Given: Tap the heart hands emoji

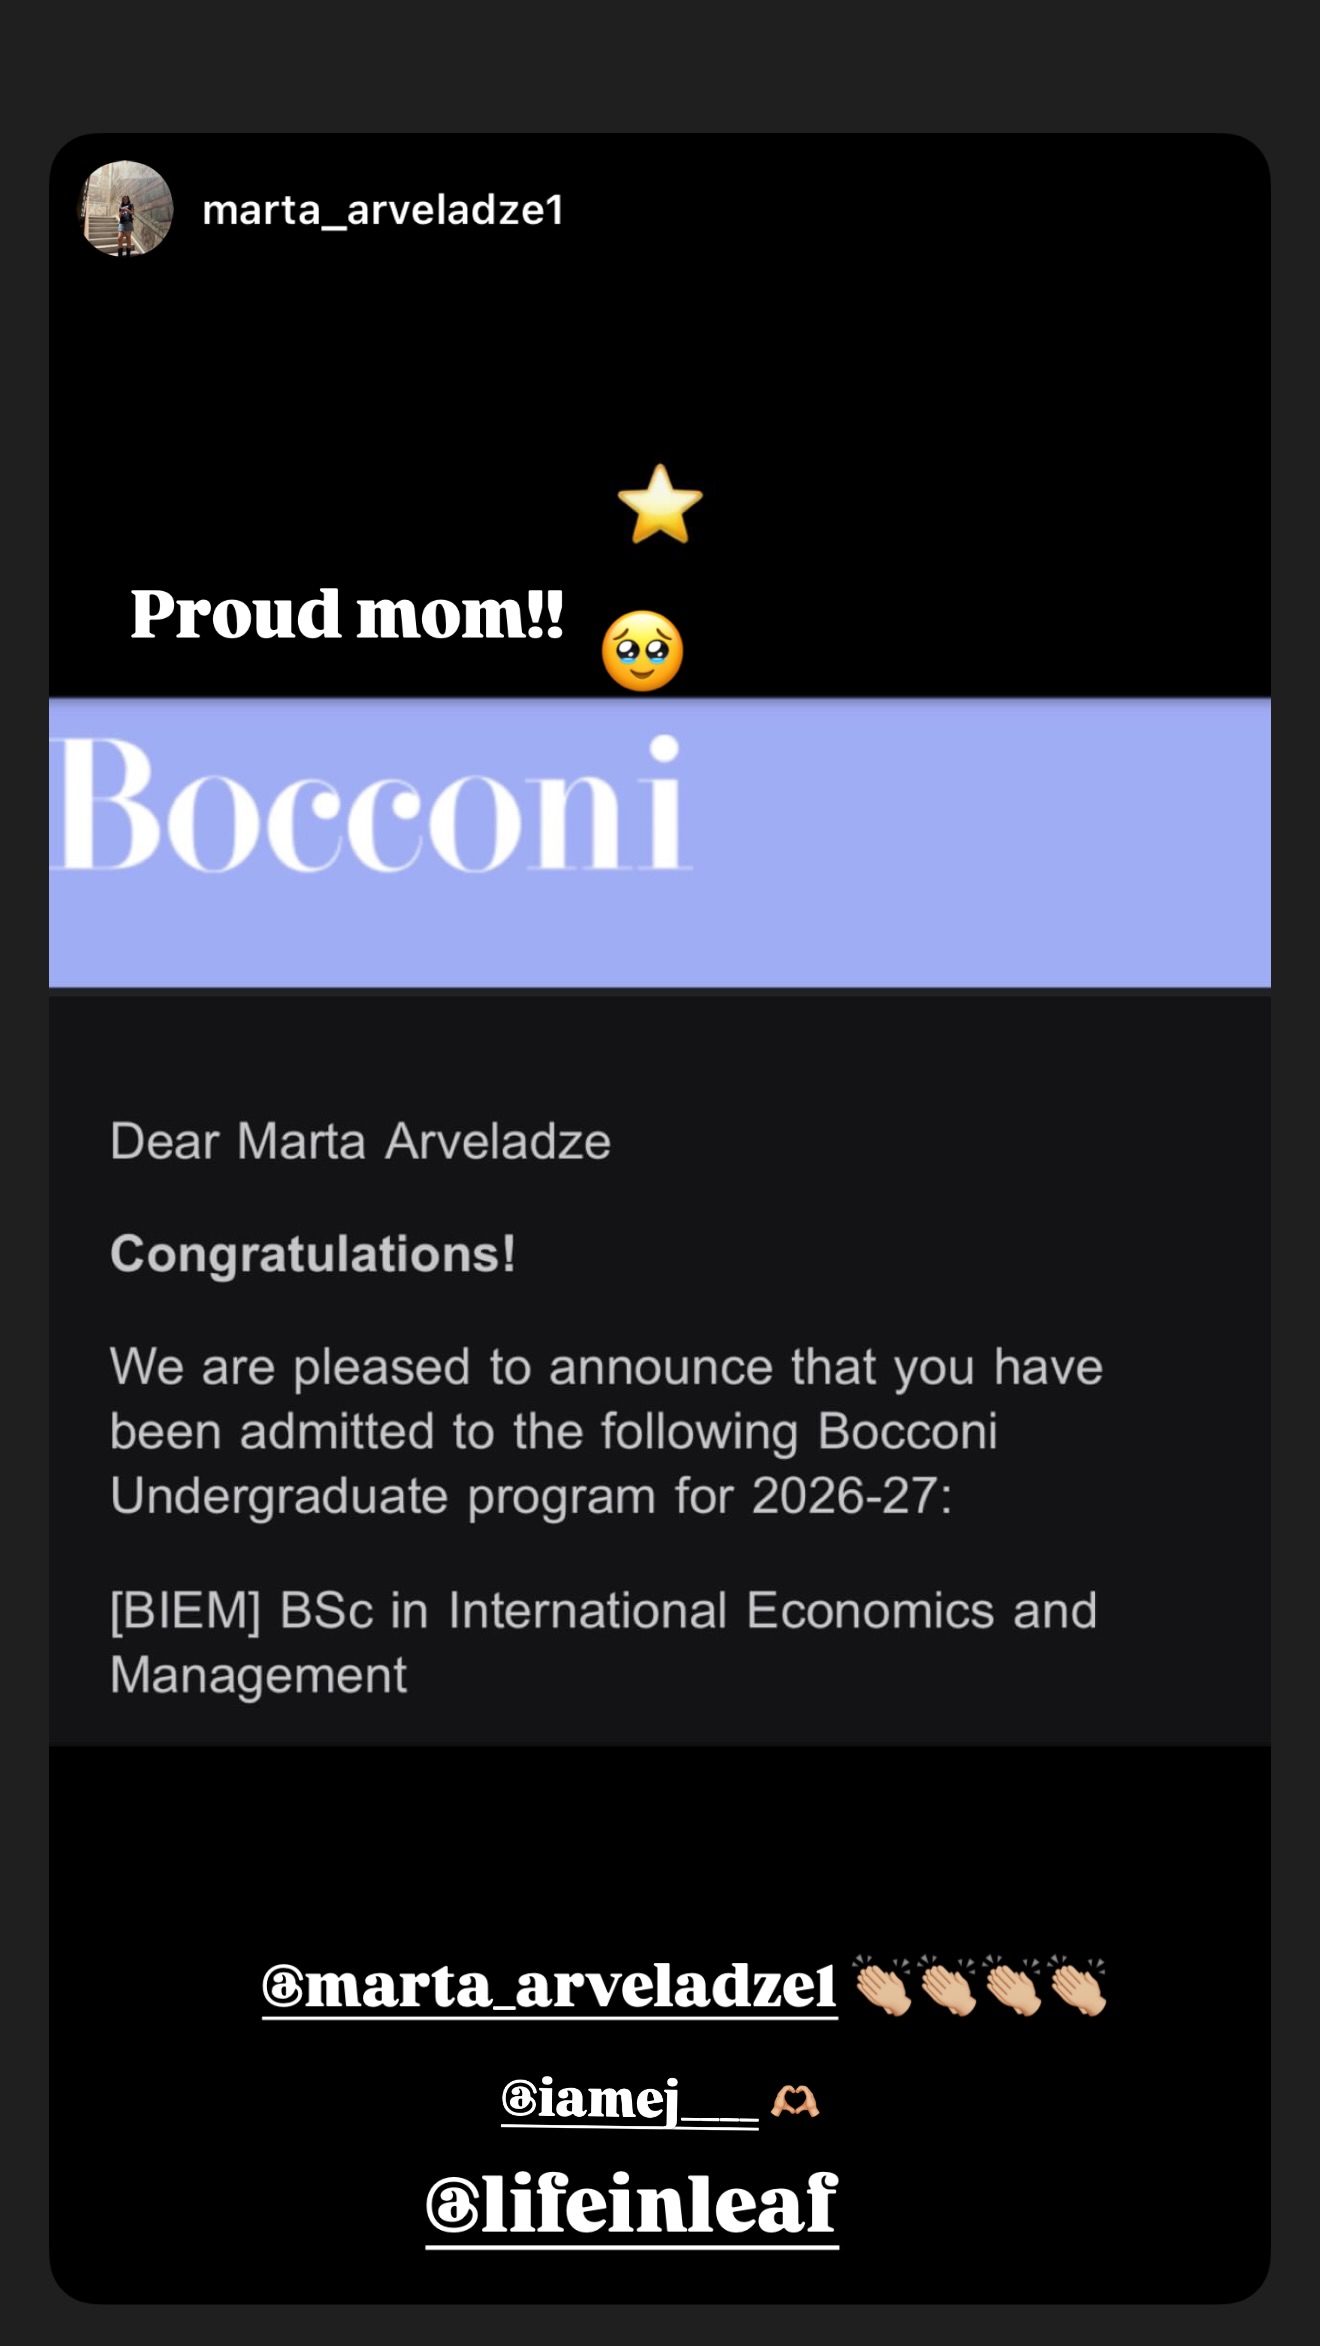Looking at the screenshot, I should point(795,2101).
